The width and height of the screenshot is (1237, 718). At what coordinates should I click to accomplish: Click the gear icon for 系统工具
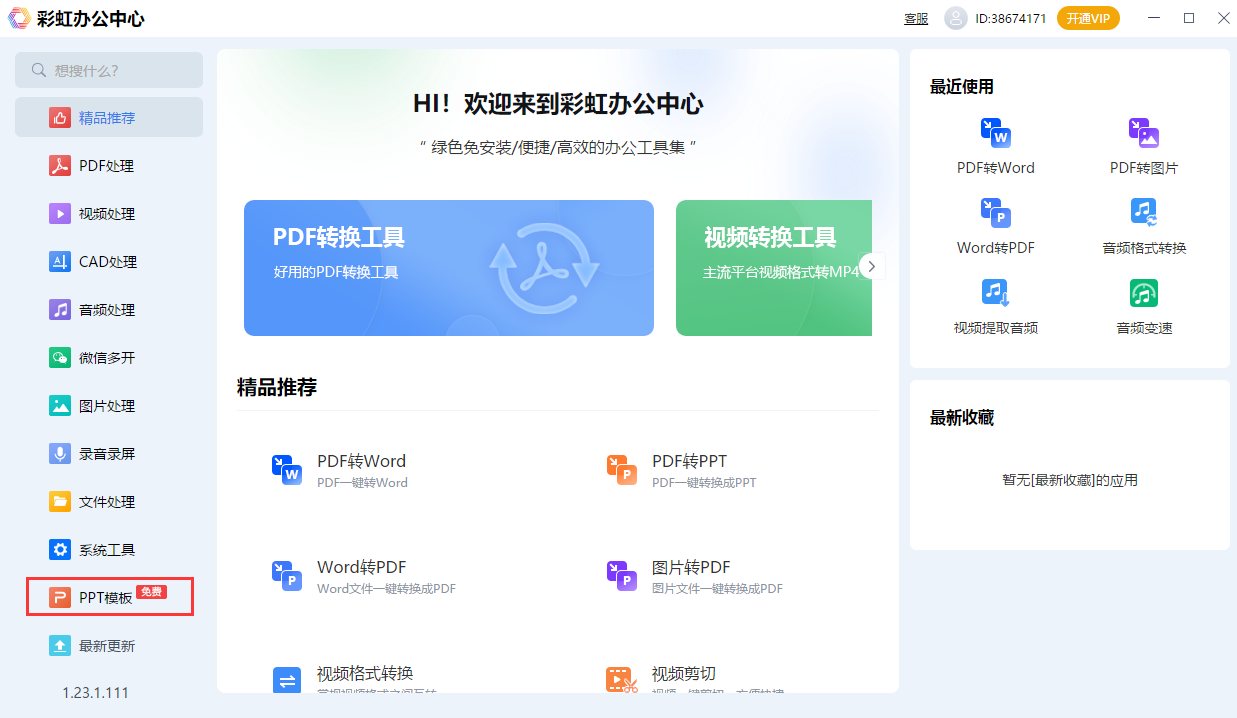[60, 550]
